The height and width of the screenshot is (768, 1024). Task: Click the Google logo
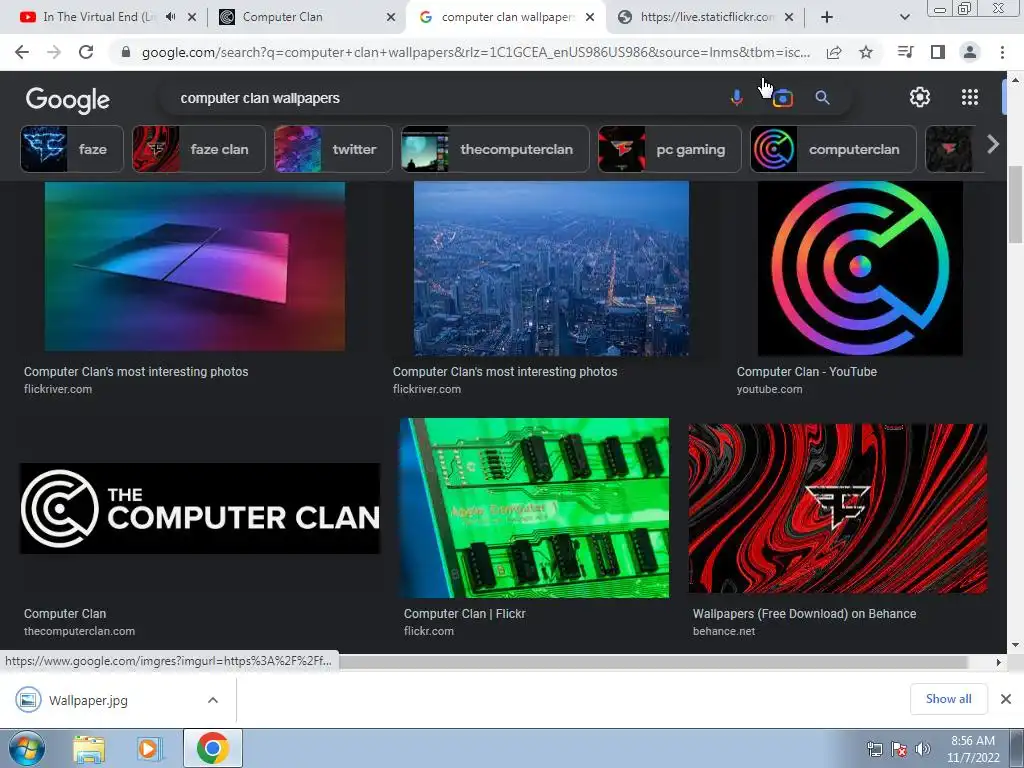[x=68, y=100]
